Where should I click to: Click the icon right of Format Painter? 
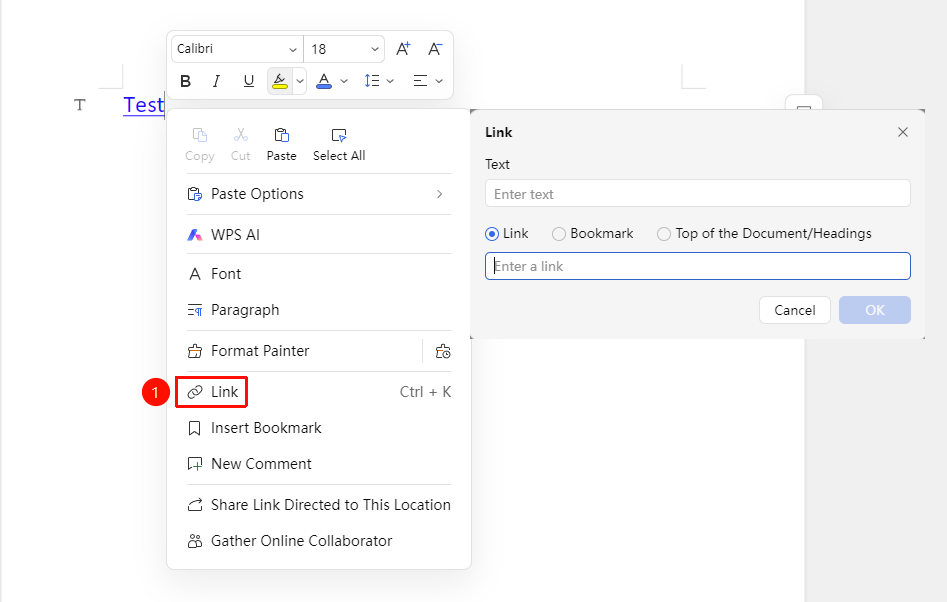(x=443, y=351)
